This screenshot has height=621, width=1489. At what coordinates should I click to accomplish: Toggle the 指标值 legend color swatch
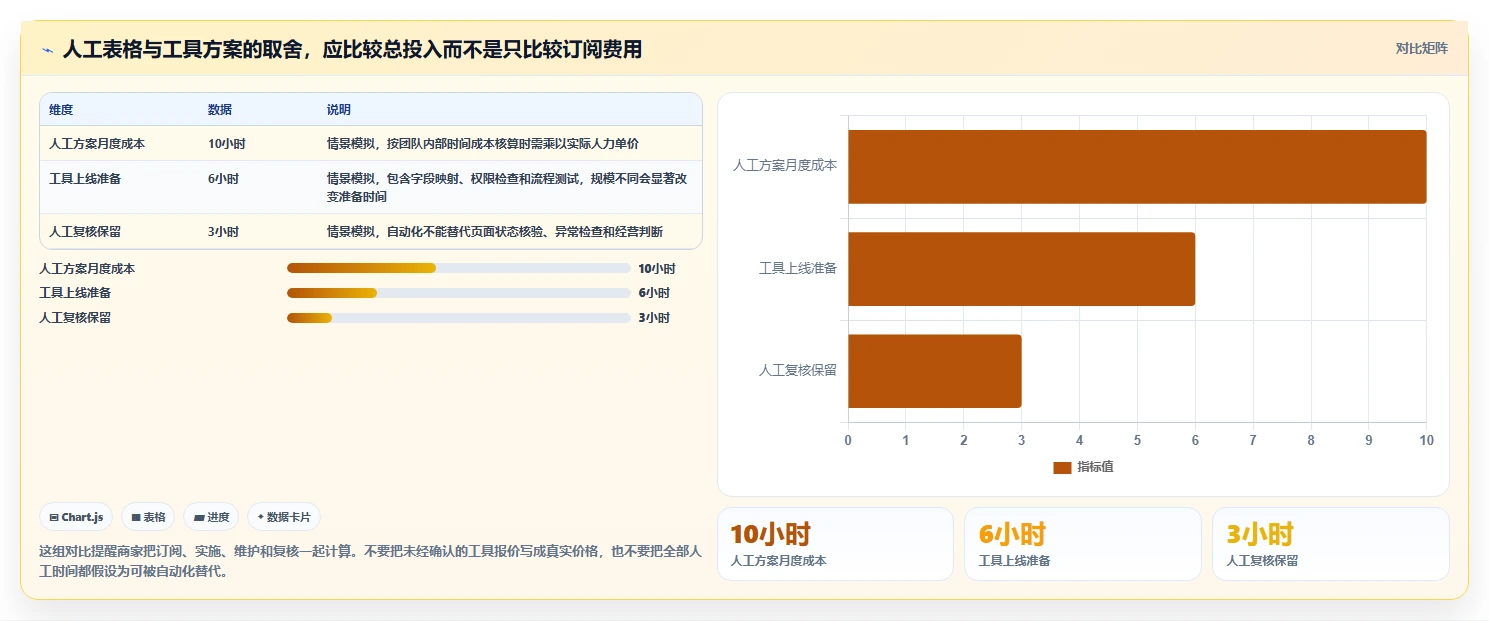(x=1062, y=468)
